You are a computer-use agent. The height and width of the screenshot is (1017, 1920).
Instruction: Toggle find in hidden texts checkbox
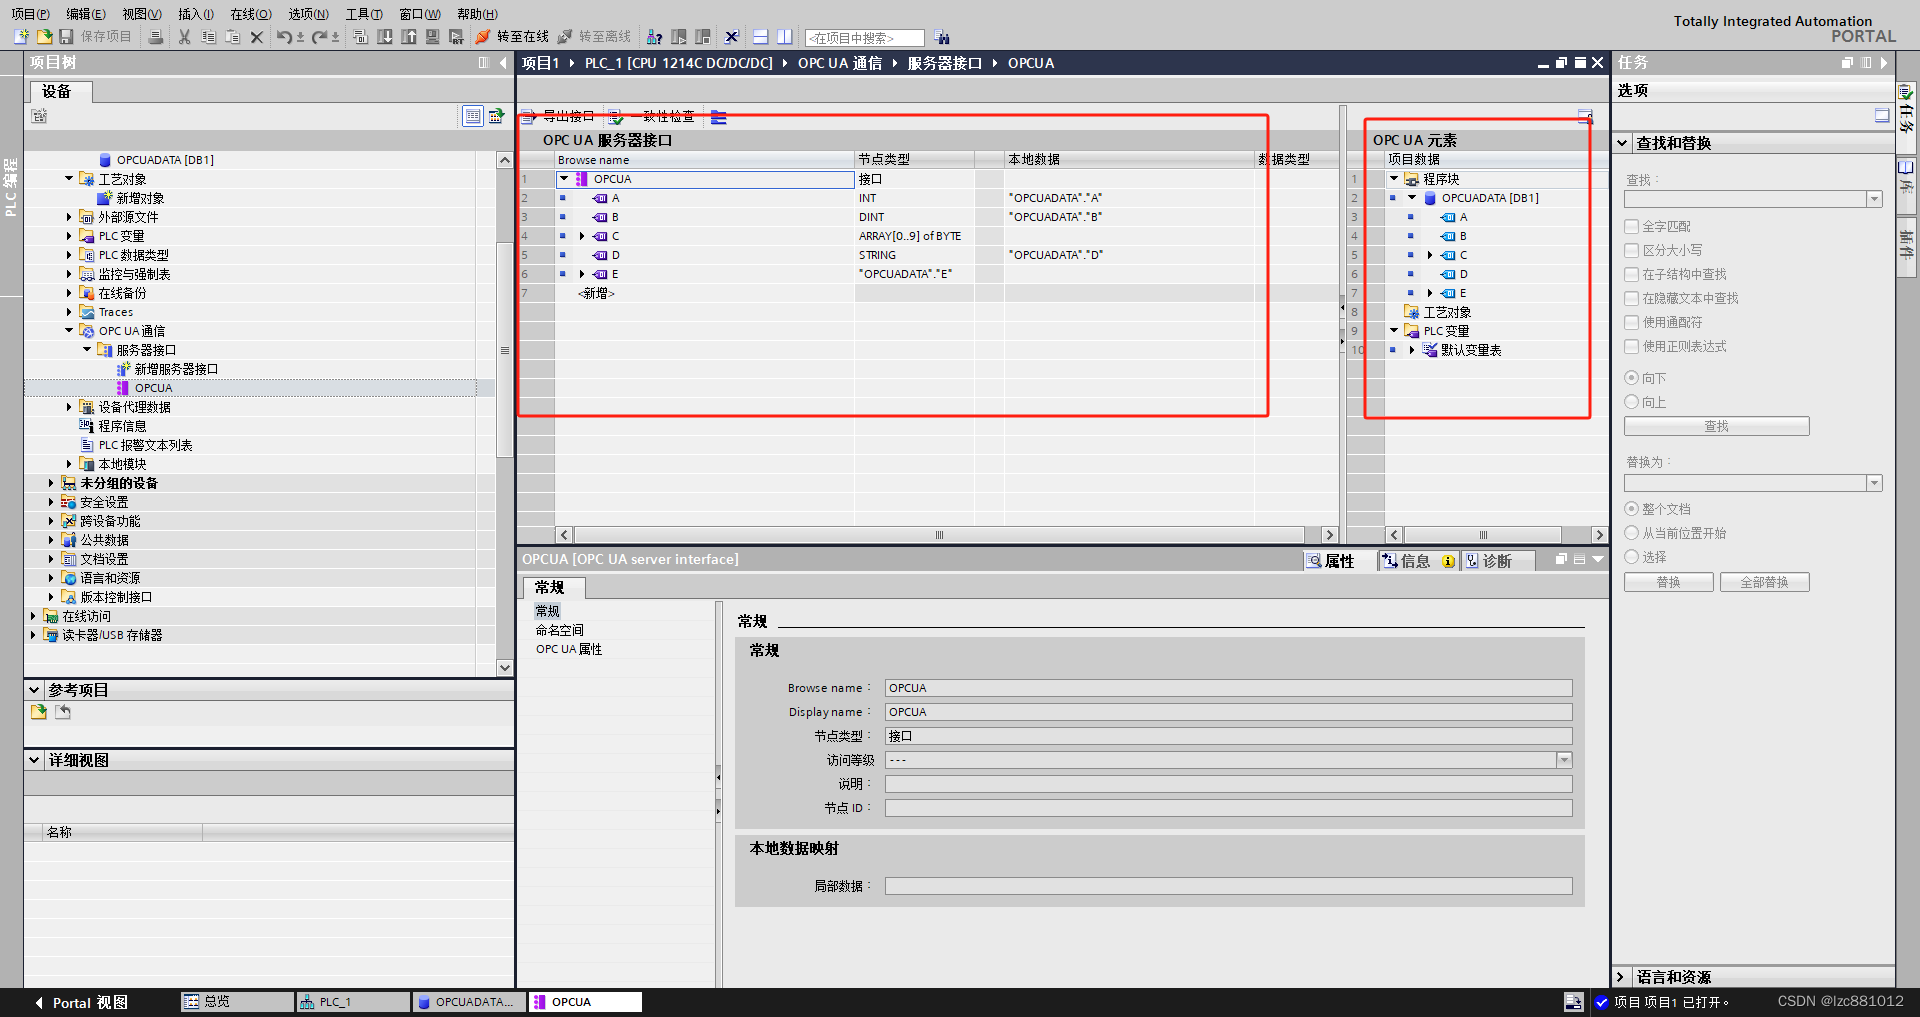[1632, 299]
